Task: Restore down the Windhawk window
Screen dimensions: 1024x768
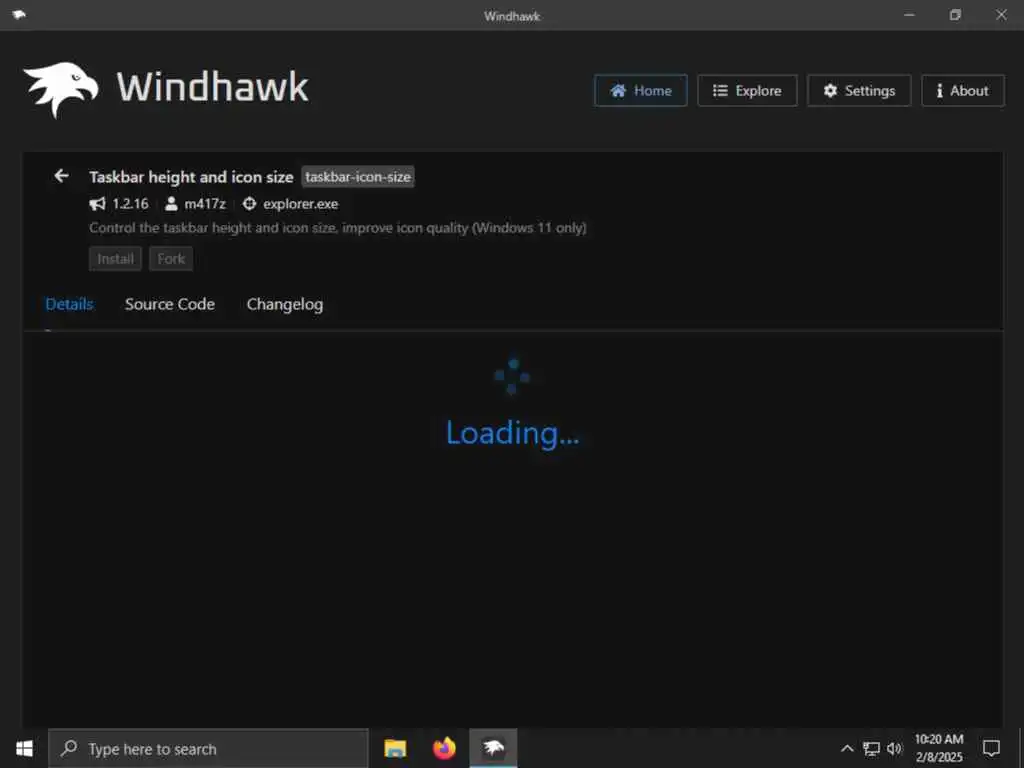Action: pos(955,14)
